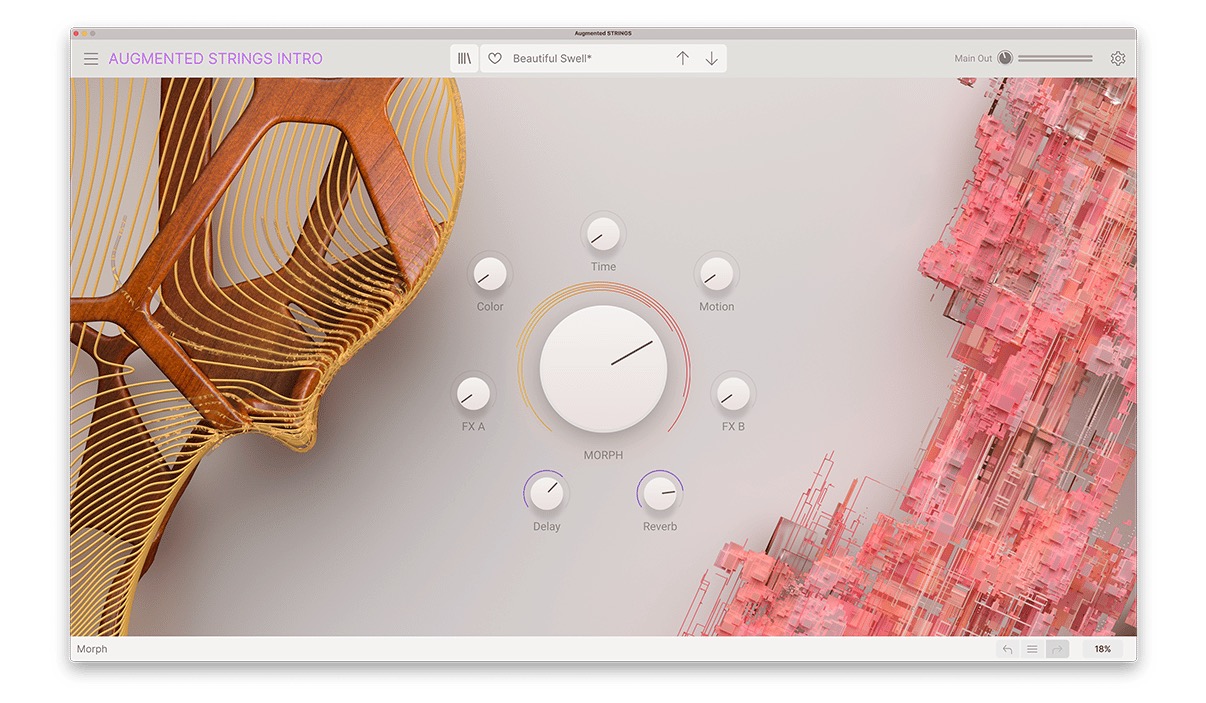Click the Reverb knob
The width and height of the screenshot is (1206, 703).
pos(660,493)
